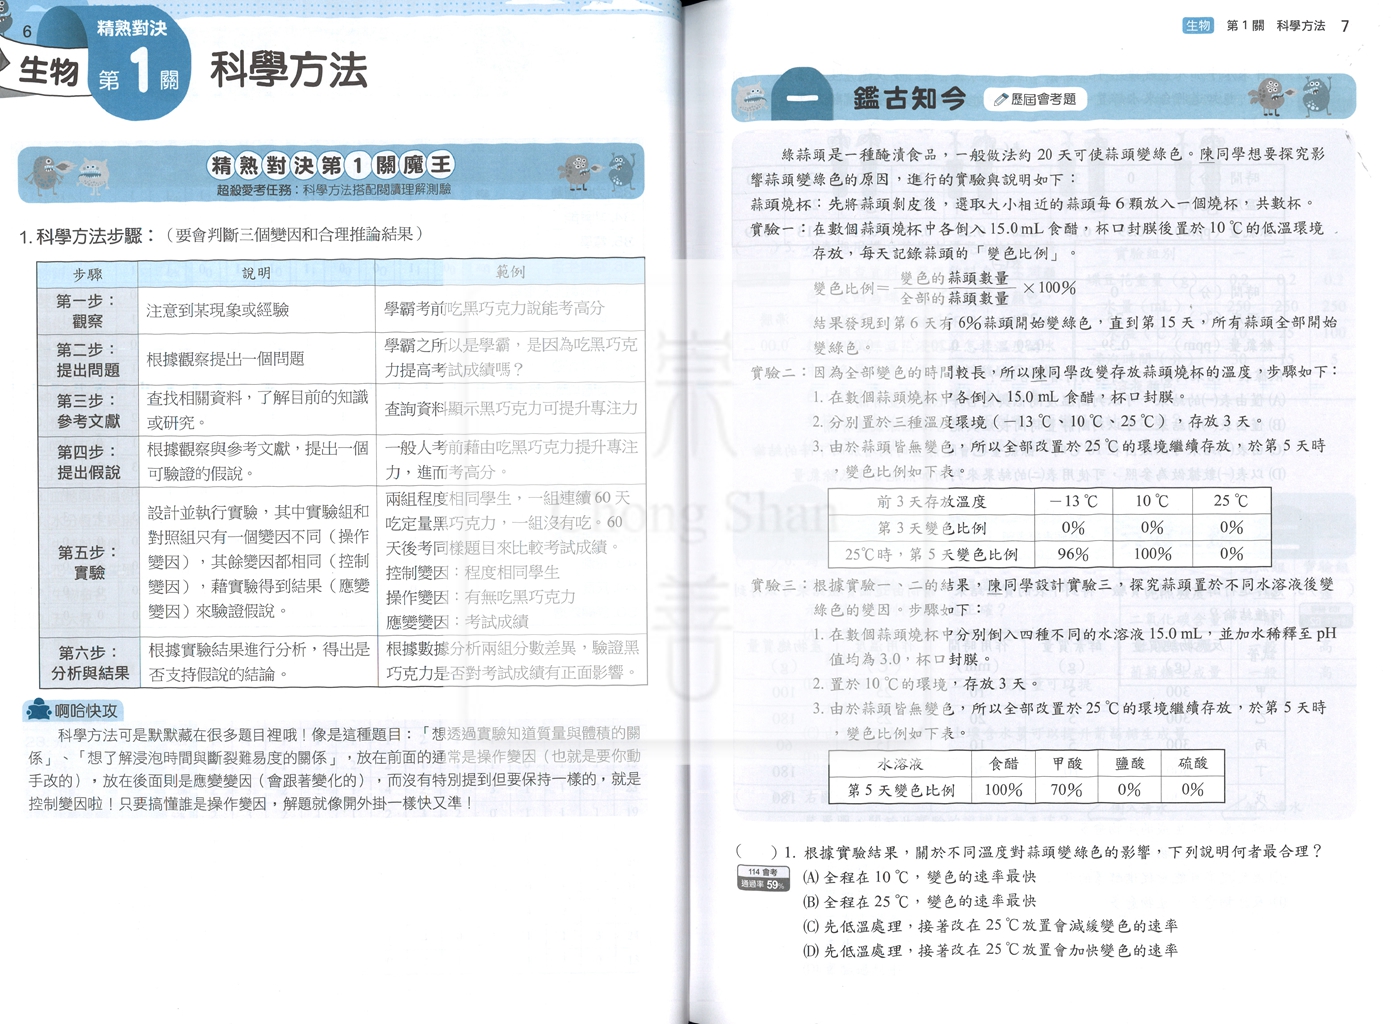Click the 第 5 天變色比例 label in solution table

tap(900, 790)
